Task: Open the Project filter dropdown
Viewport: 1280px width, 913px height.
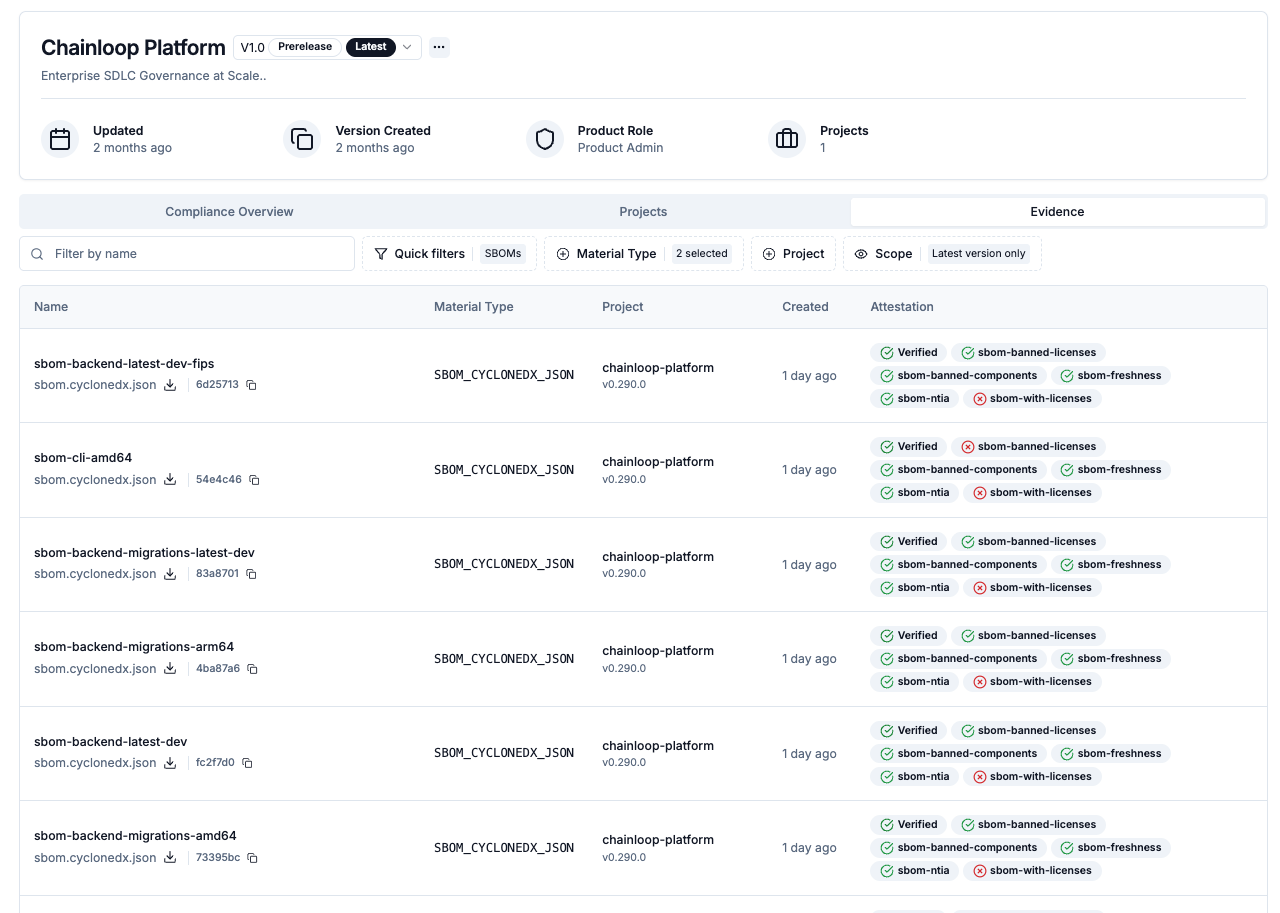Action: click(793, 254)
